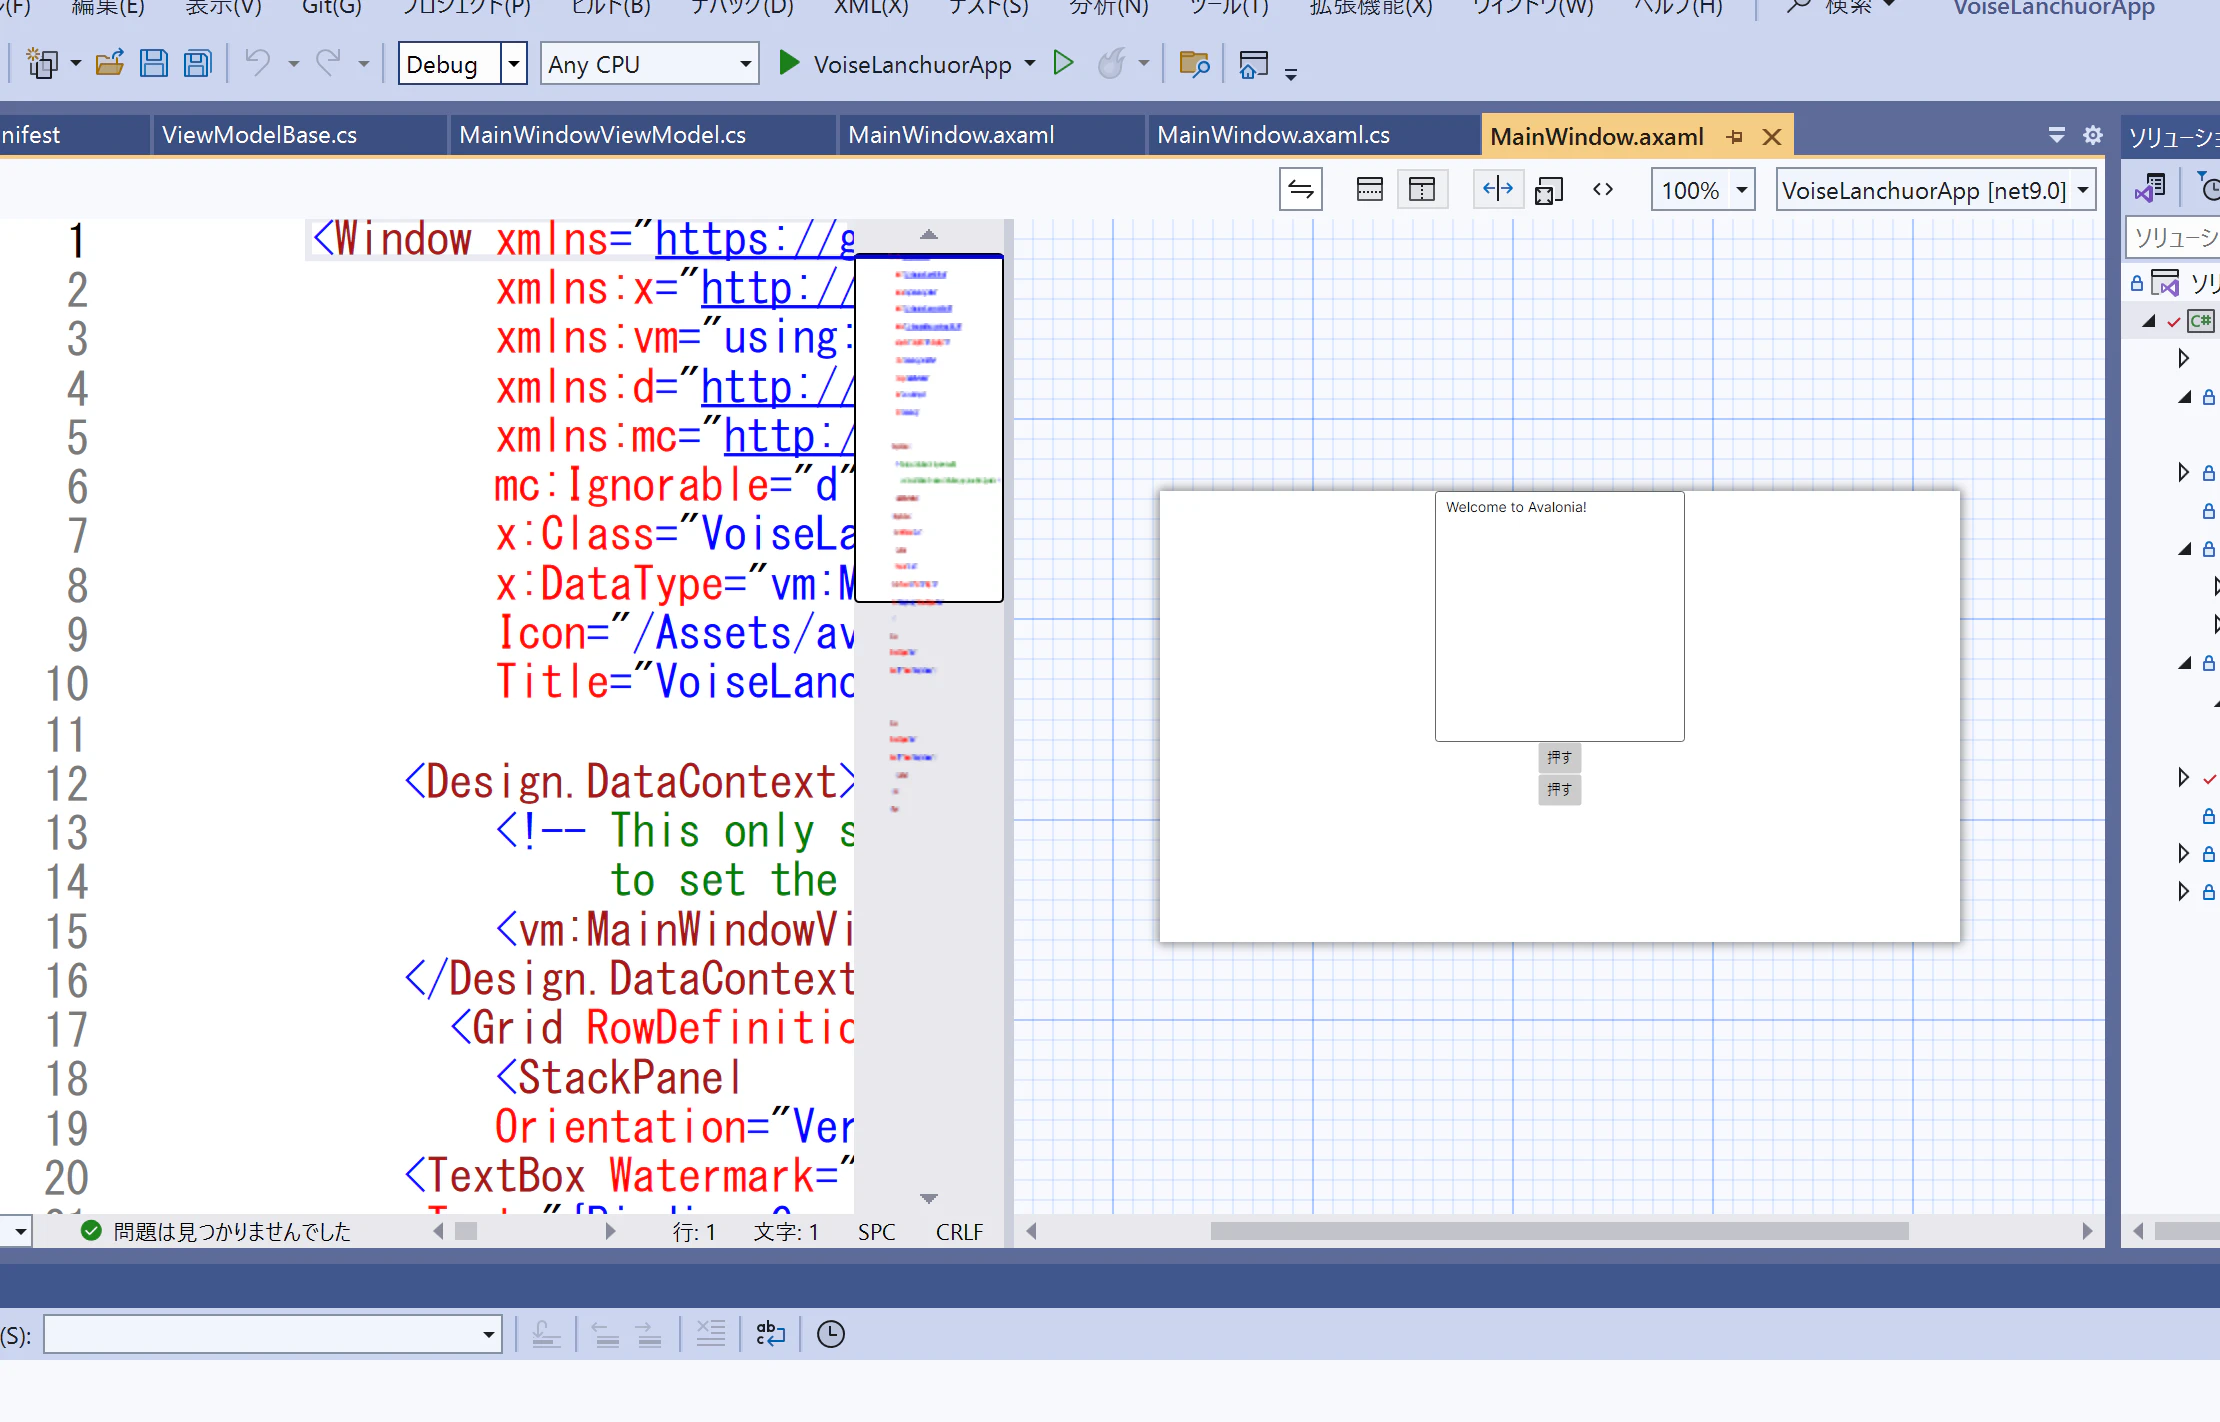Click Start Without Debugging outline play icon
Image resolution: width=2220 pixels, height=1422 pixels.
[x=1063, y=64]
